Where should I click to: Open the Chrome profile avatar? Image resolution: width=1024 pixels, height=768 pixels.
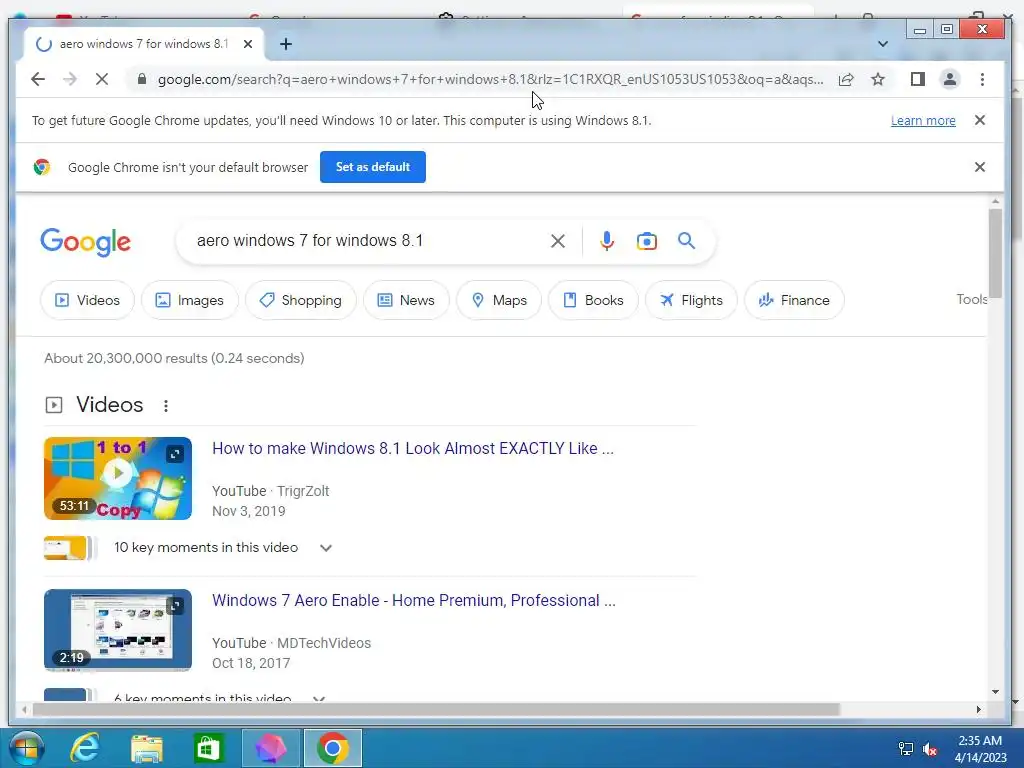coord(950,79)
